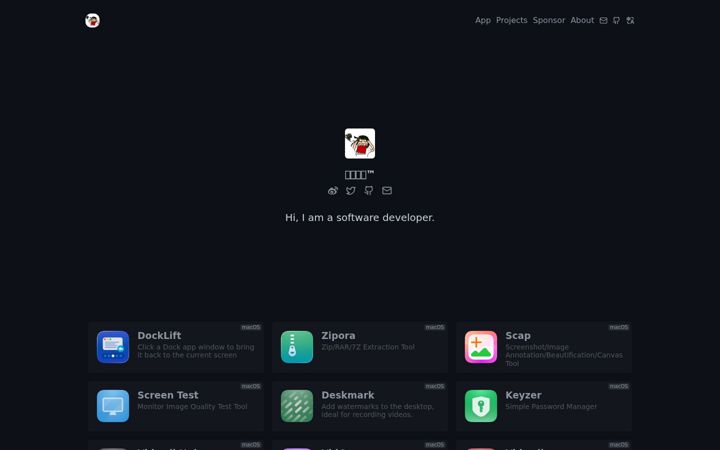Click macOS tag on DockLift card
The width and height of the screenshot is (720, 450).
click(251, 327)
